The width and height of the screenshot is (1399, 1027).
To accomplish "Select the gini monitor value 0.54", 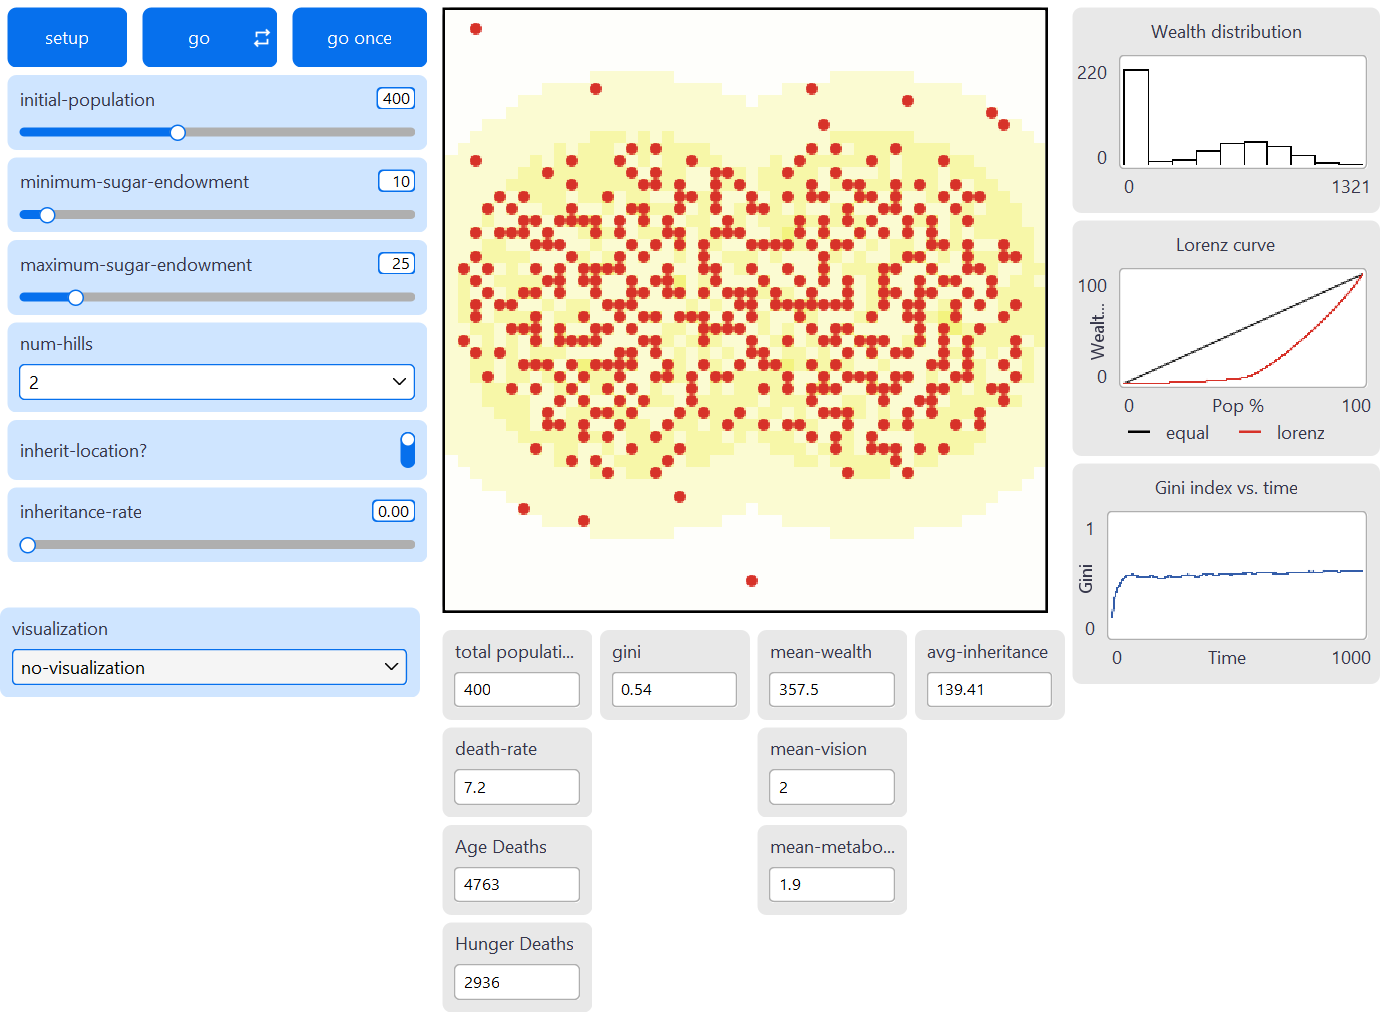I will click(x=674, y=689).
